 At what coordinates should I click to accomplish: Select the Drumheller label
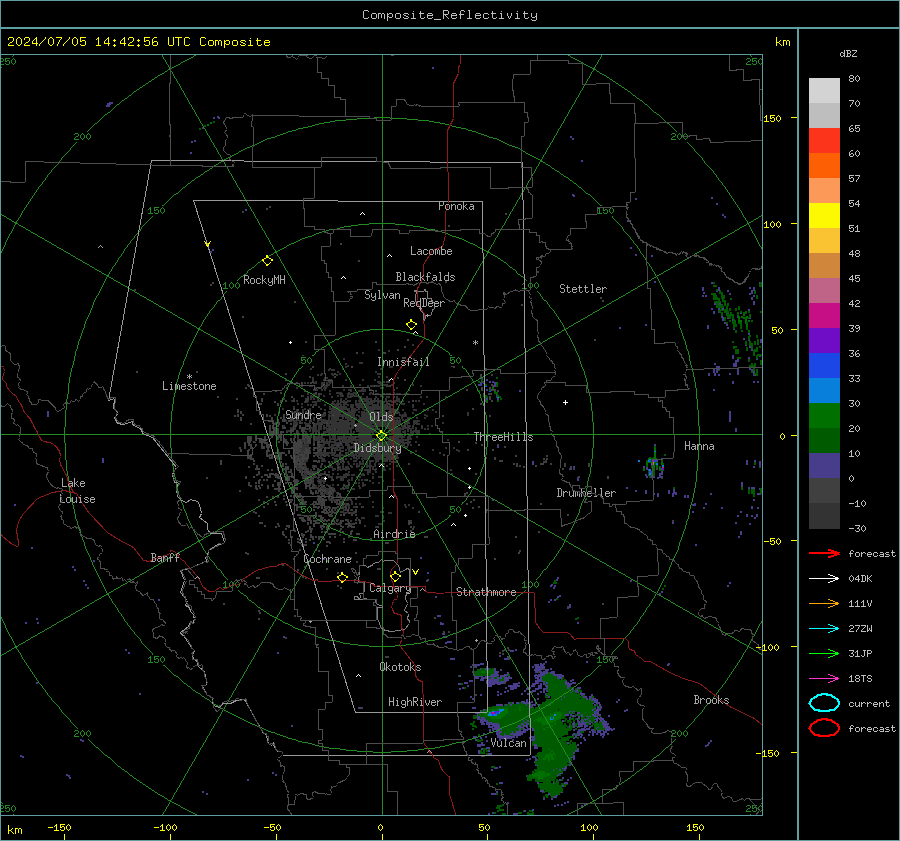coord(586,493)
